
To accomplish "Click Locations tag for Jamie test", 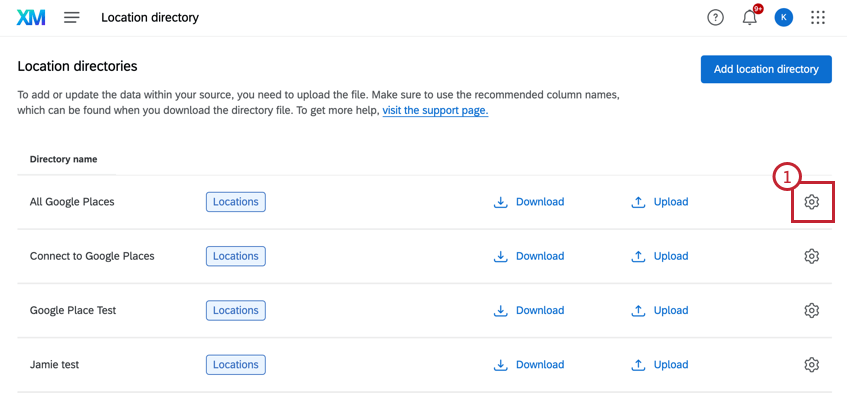I will pos(236,364).
